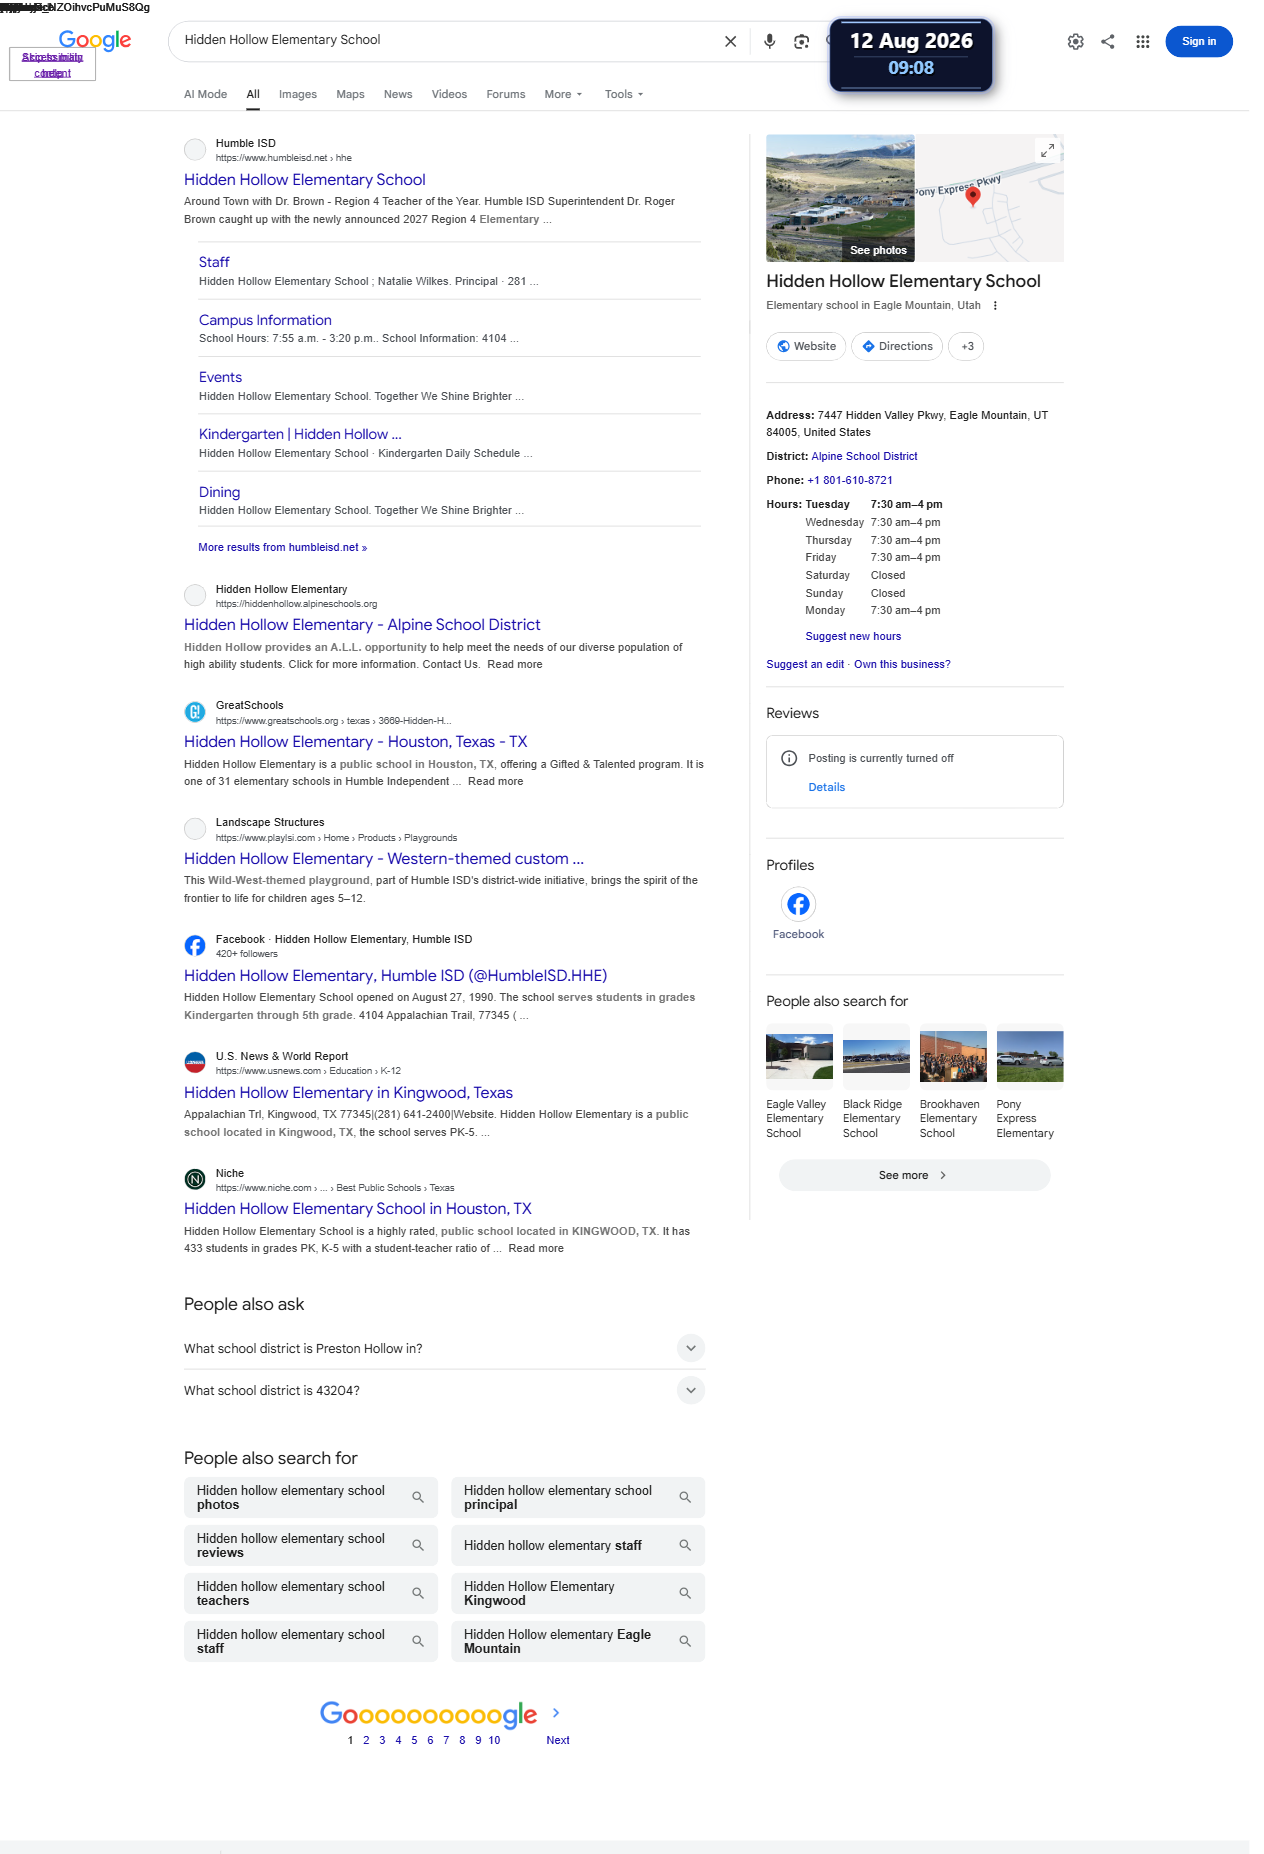Open Search by image camera icon

coord(801,41)
